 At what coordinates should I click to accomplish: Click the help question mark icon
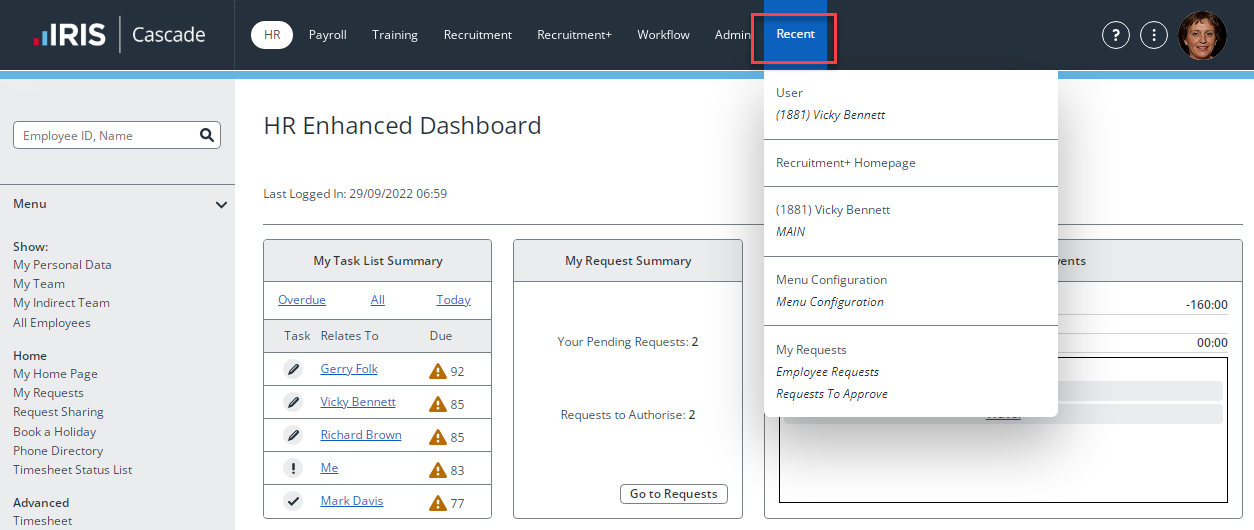click(x=1116, y=35)
